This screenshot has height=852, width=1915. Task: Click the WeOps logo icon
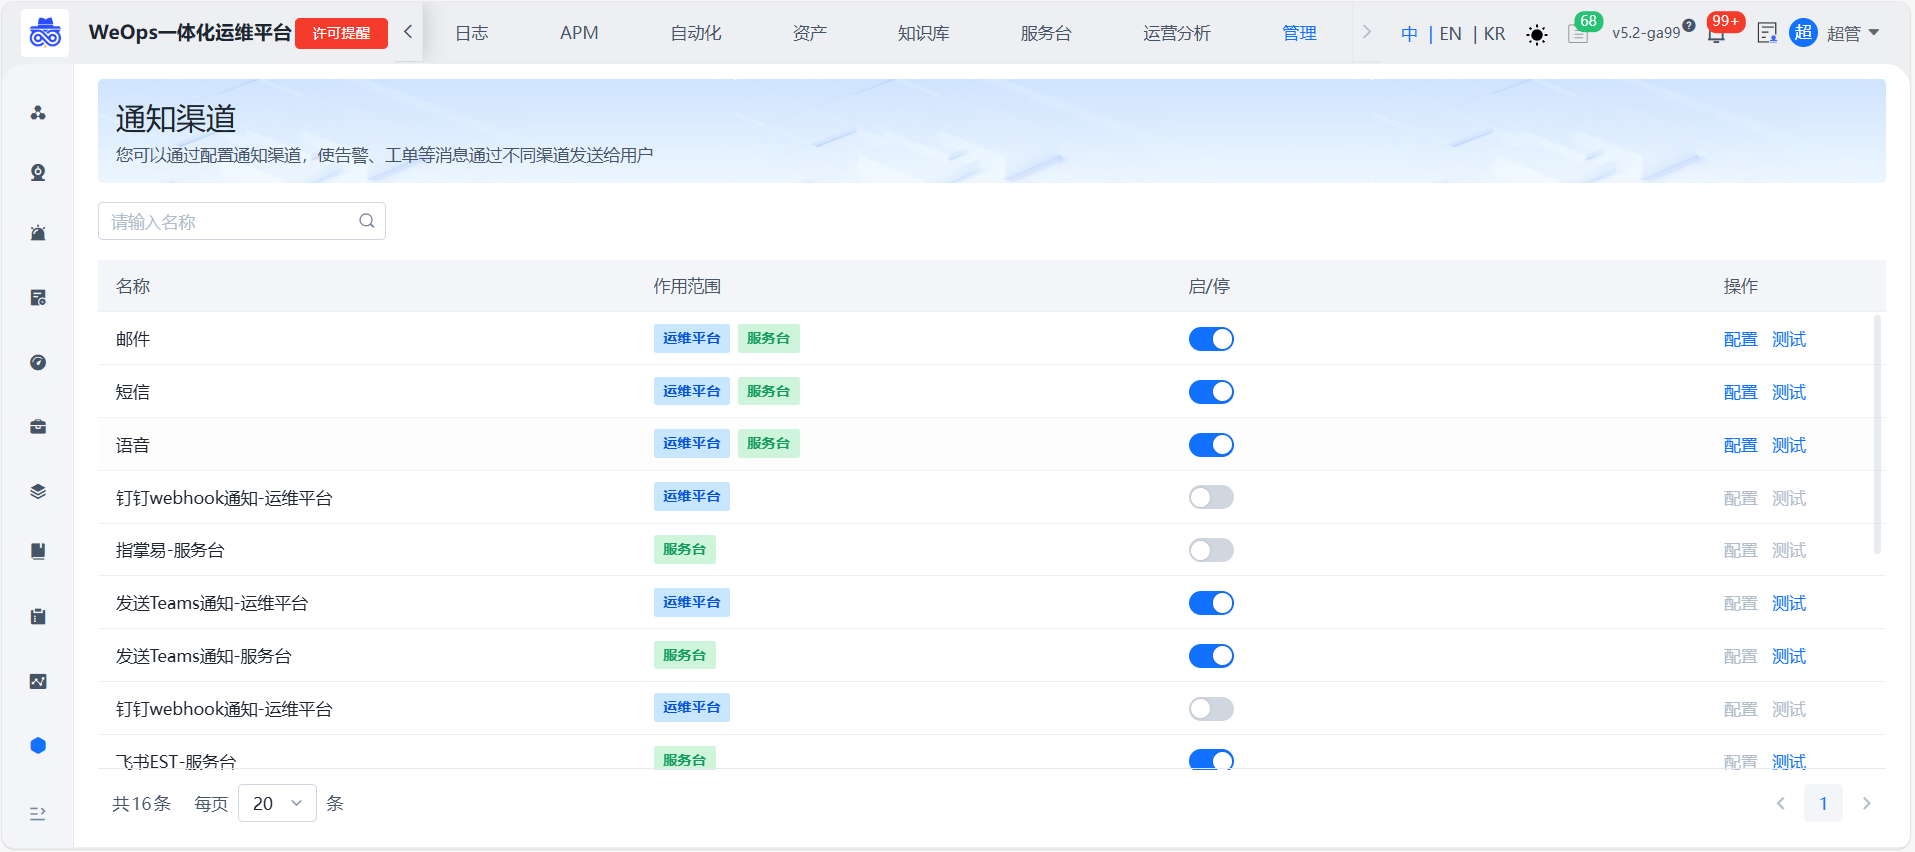pyautogui.click(x=45, y=33)
